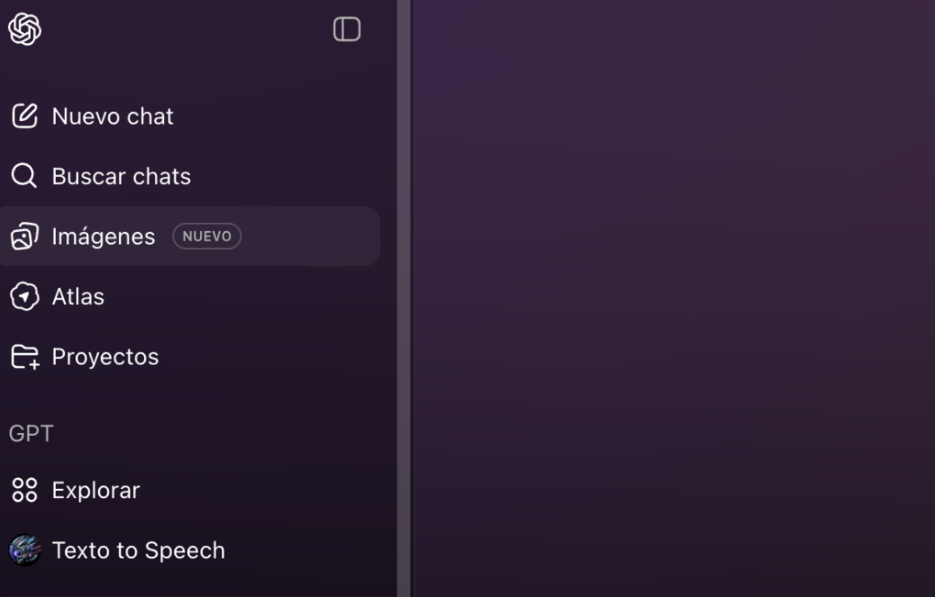Click the NUEVO badge next to Imágenes

tap(207, 236)
